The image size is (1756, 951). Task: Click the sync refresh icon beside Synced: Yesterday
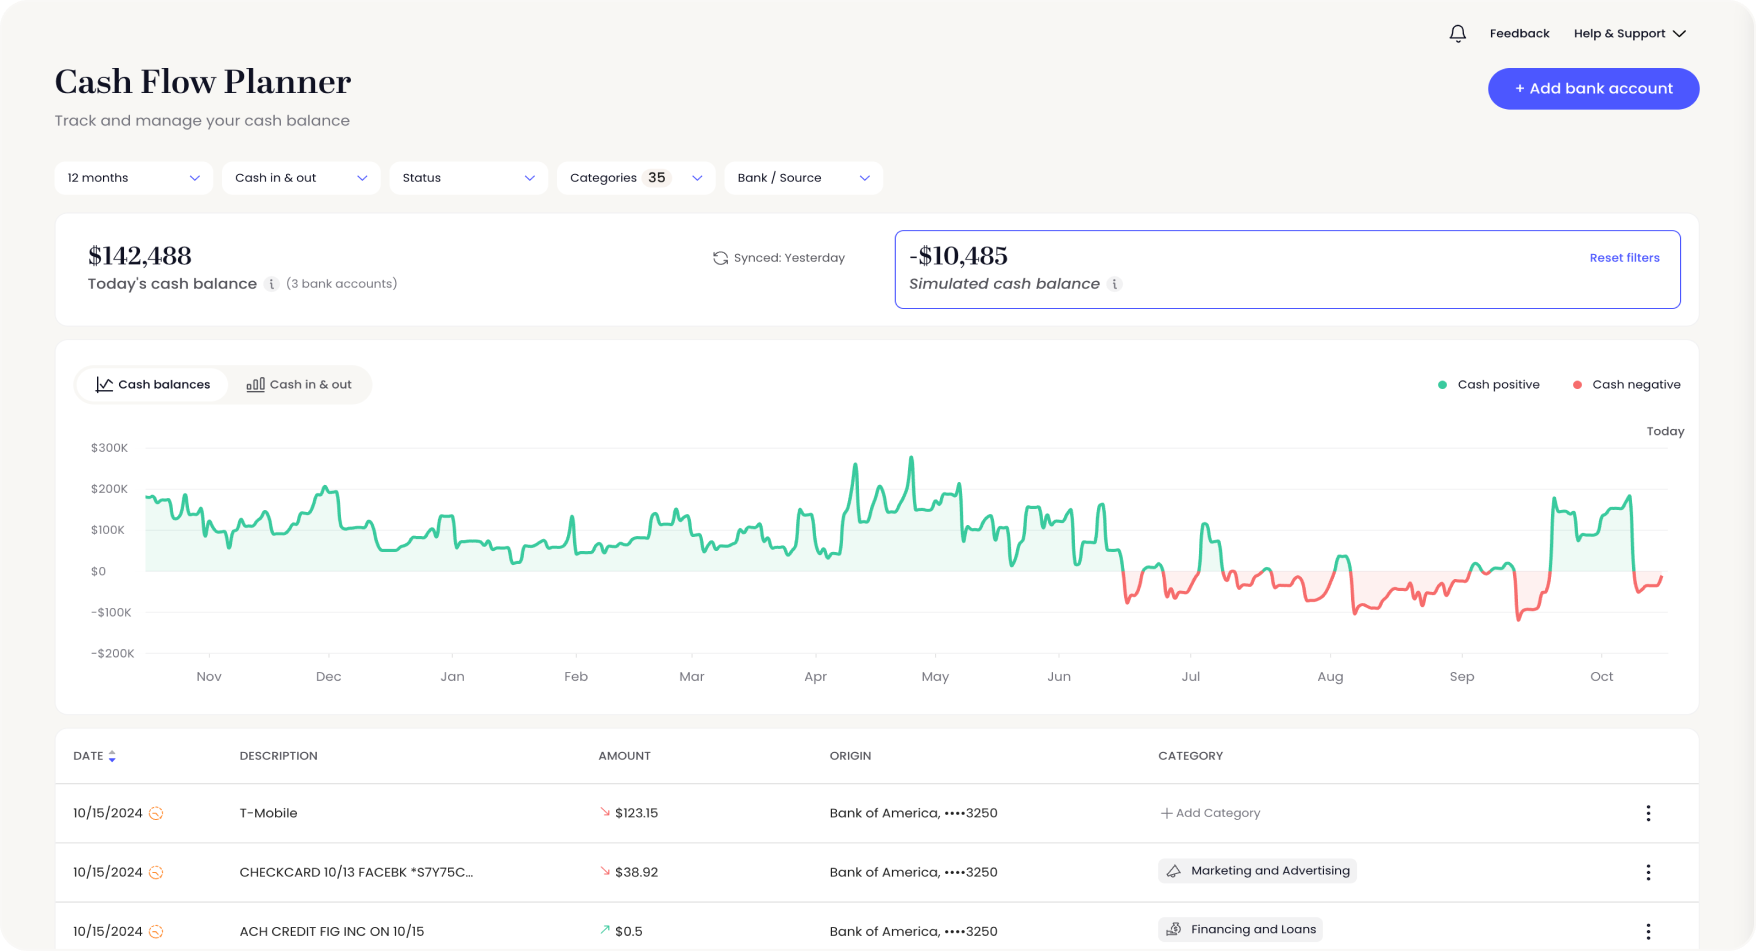point(720,258)
